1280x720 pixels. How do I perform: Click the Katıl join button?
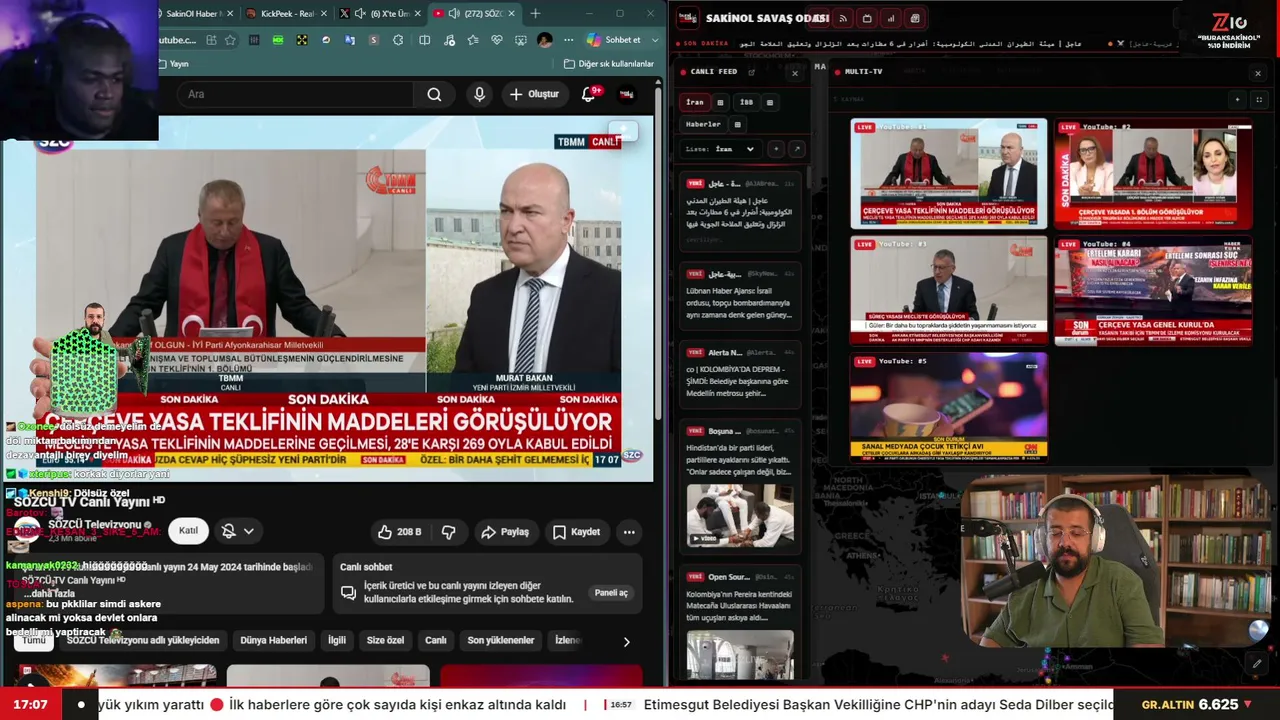tap(188, 531)
